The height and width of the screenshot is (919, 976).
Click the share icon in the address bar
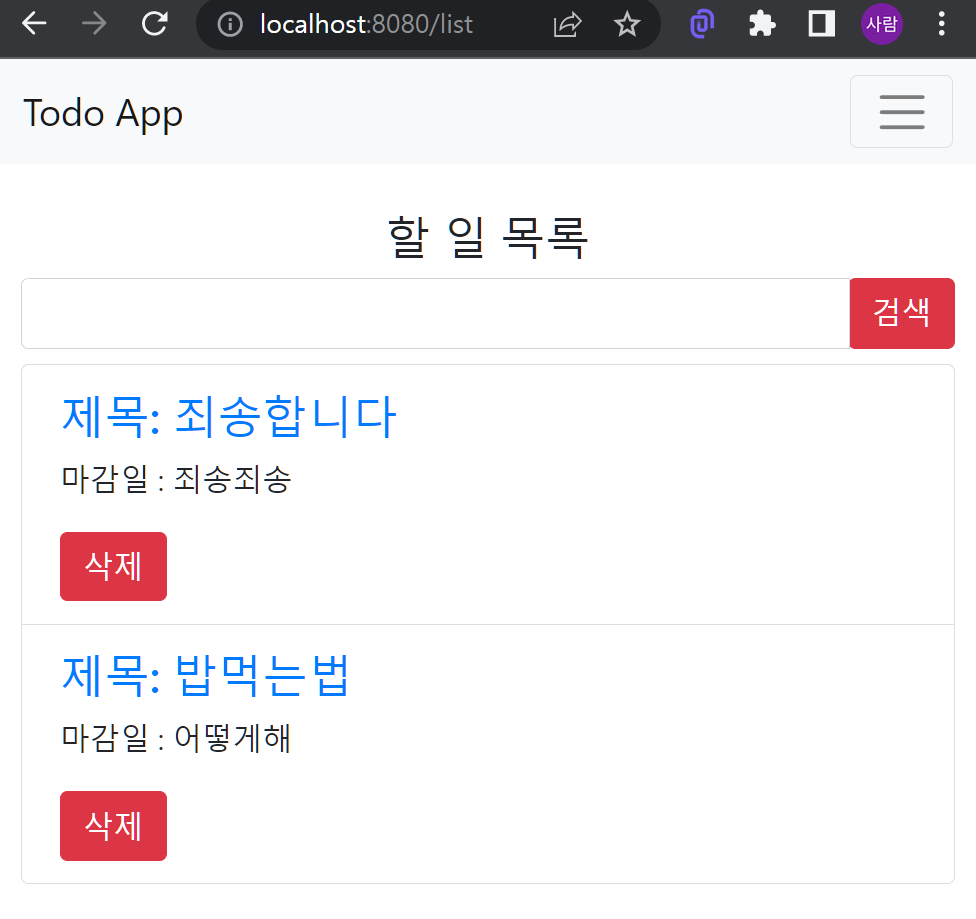pos(567,23)
